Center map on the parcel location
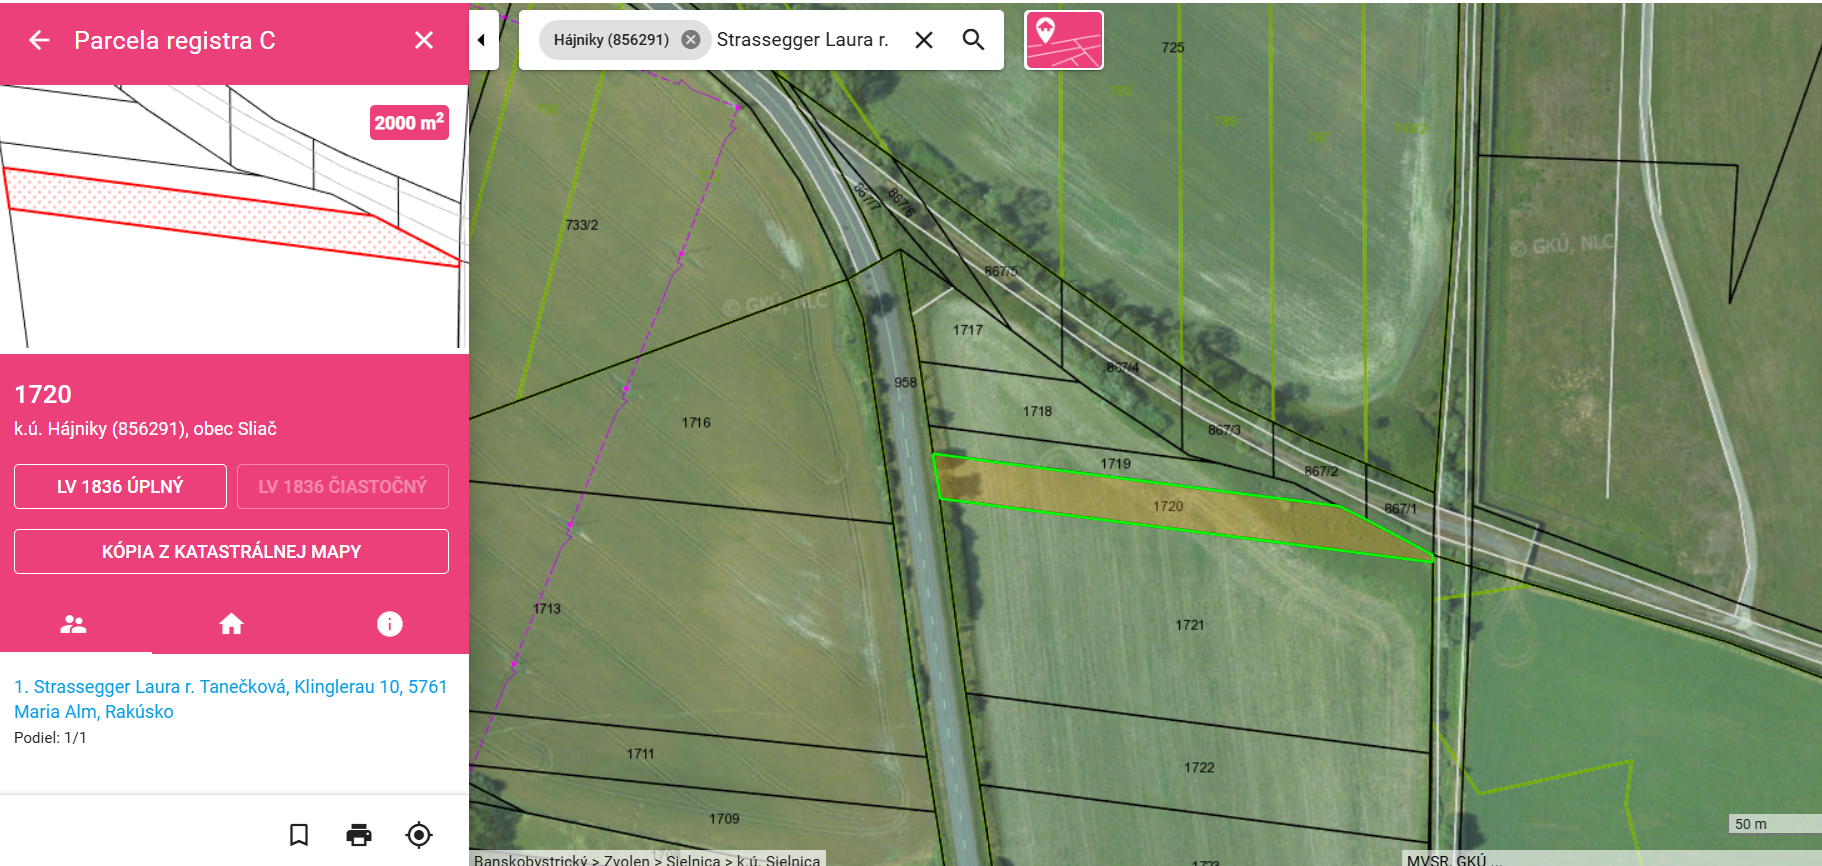Viewport: 1822px width, 866px height. 419,834
